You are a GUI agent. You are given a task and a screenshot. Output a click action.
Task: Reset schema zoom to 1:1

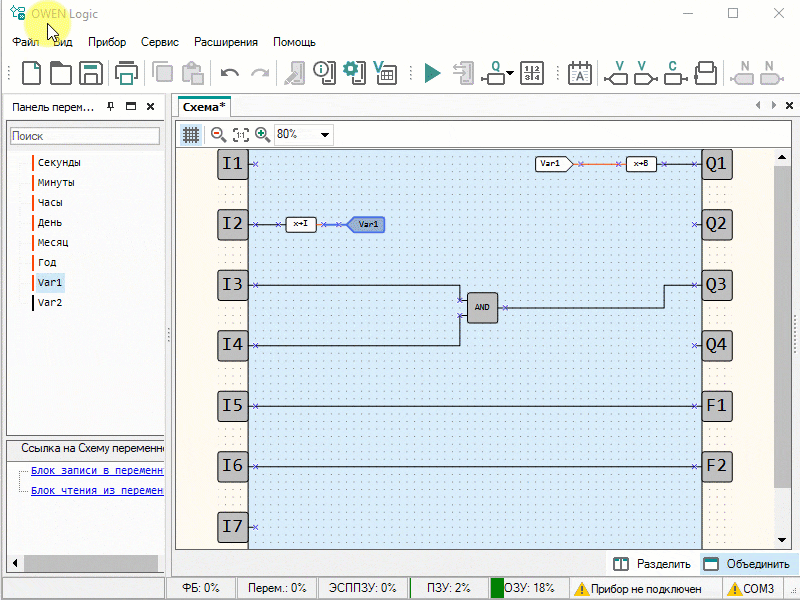[241, 135]
